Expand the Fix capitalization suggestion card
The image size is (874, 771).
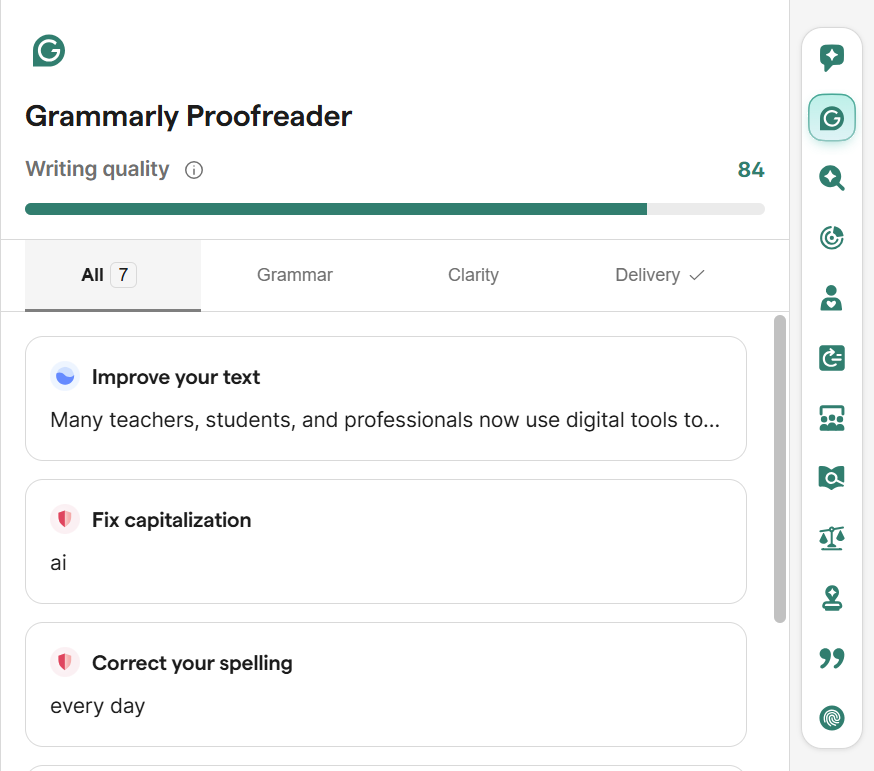pos(385,541)
